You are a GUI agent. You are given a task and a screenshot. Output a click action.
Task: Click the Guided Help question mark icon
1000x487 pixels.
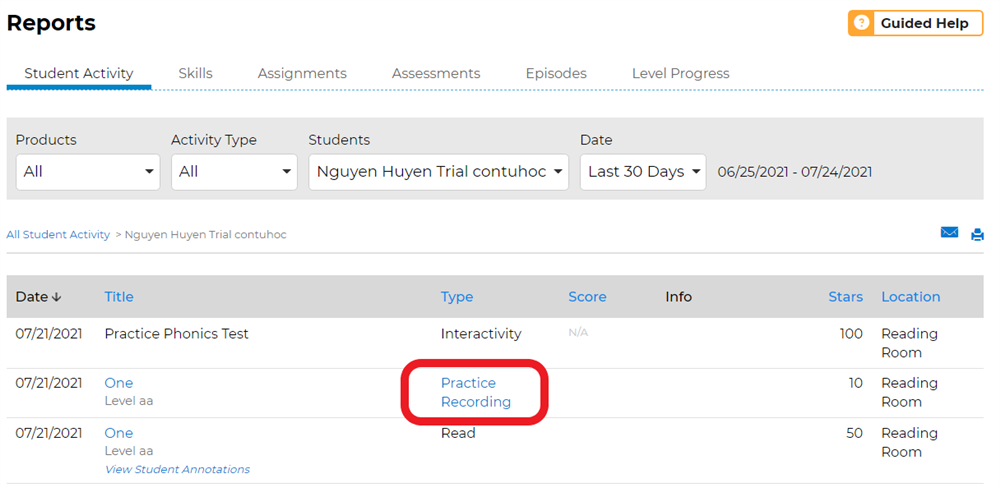coord(861,23)
